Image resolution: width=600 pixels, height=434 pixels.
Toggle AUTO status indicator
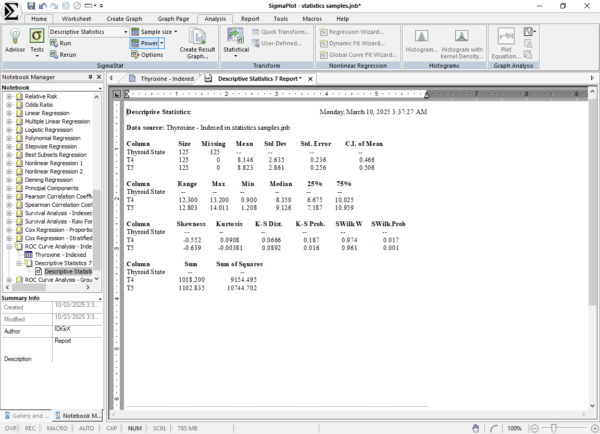point(86,428)
